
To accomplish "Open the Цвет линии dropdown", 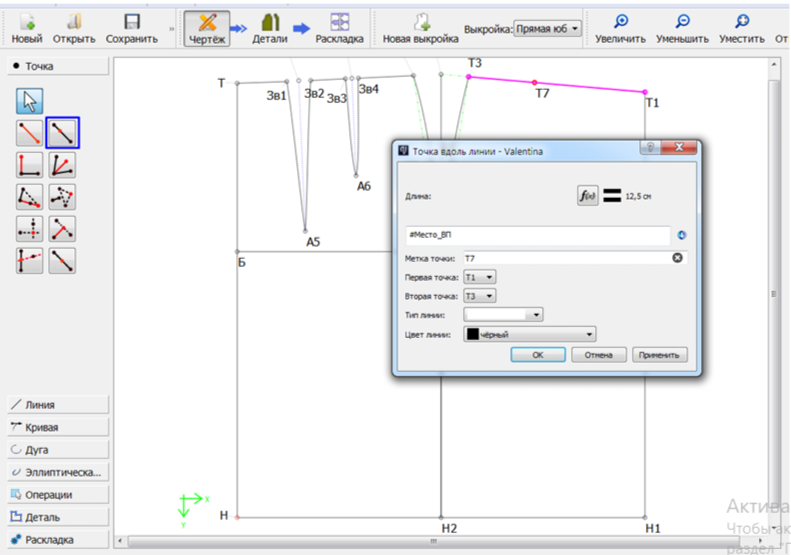I will (530, 334).
